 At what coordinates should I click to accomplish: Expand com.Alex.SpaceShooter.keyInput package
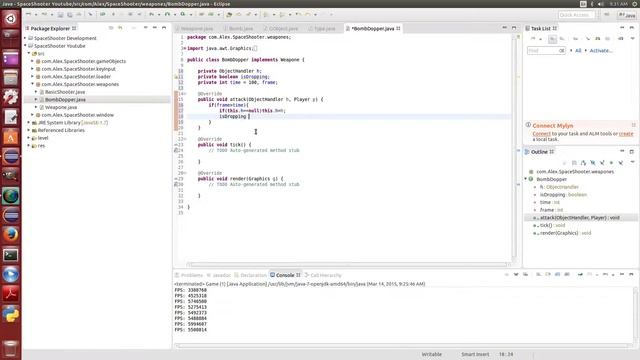pyautogui.click(x=33, y=69)
